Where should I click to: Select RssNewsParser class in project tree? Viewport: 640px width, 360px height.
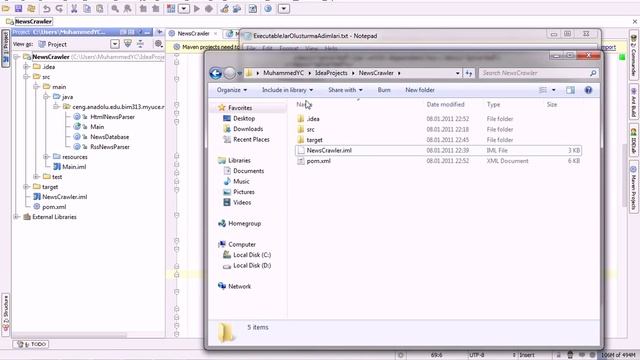click(110, 147)
